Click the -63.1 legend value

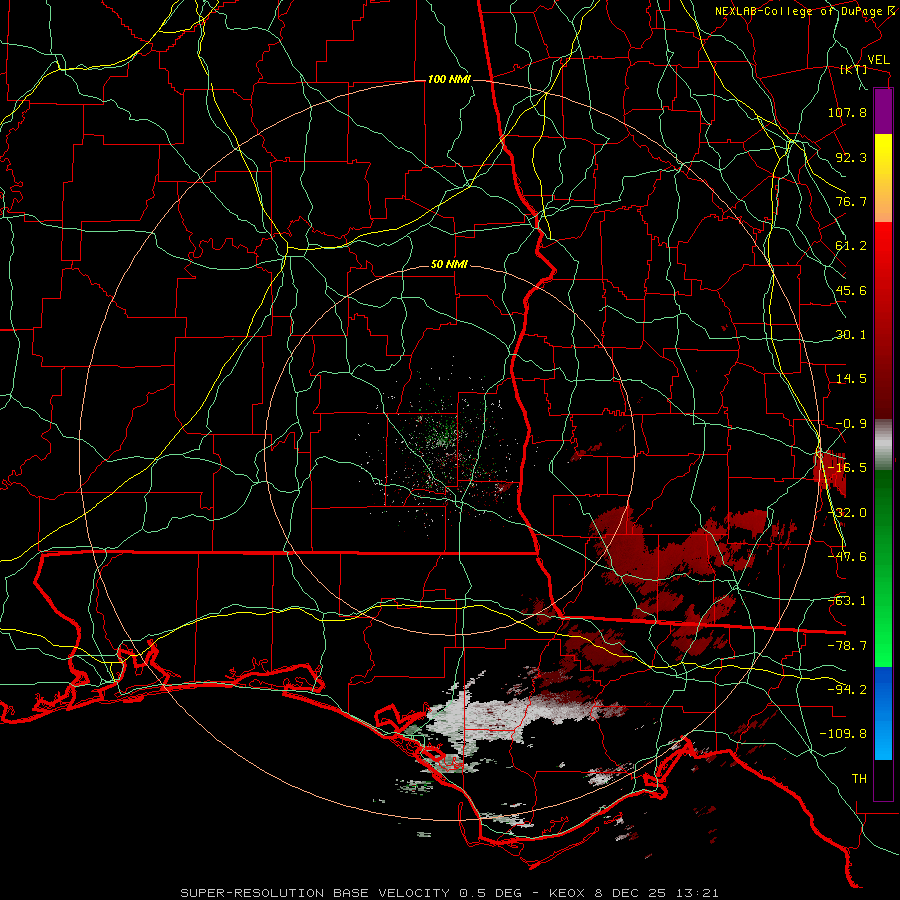(847, 601)
